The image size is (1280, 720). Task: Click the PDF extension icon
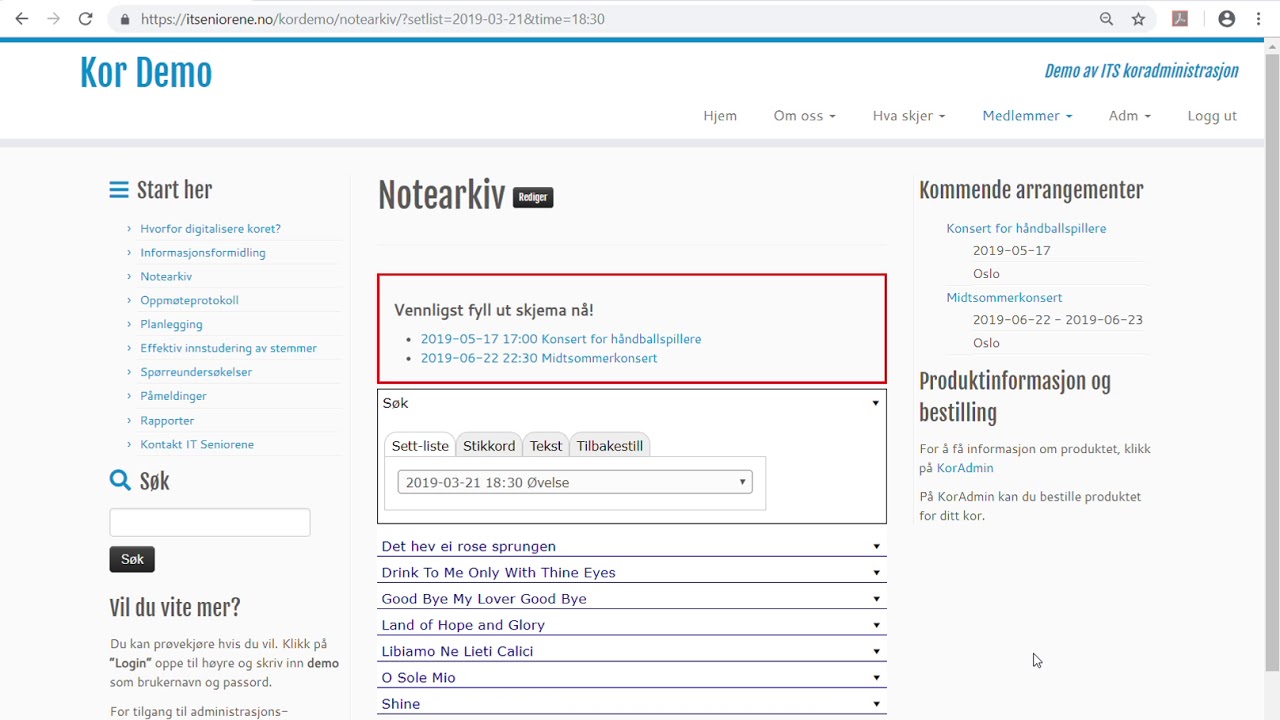pos(1180,19)
